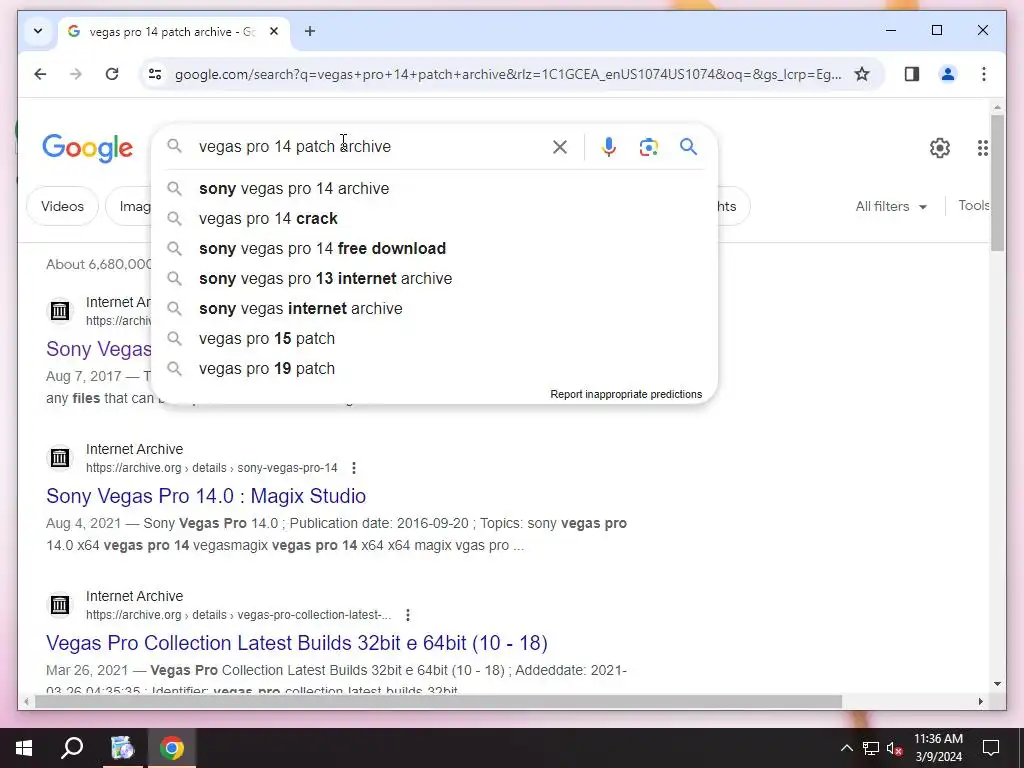This screenshot has height=768, width=1024.
Task: Open the new tab plus button
Action: [310, 31]
